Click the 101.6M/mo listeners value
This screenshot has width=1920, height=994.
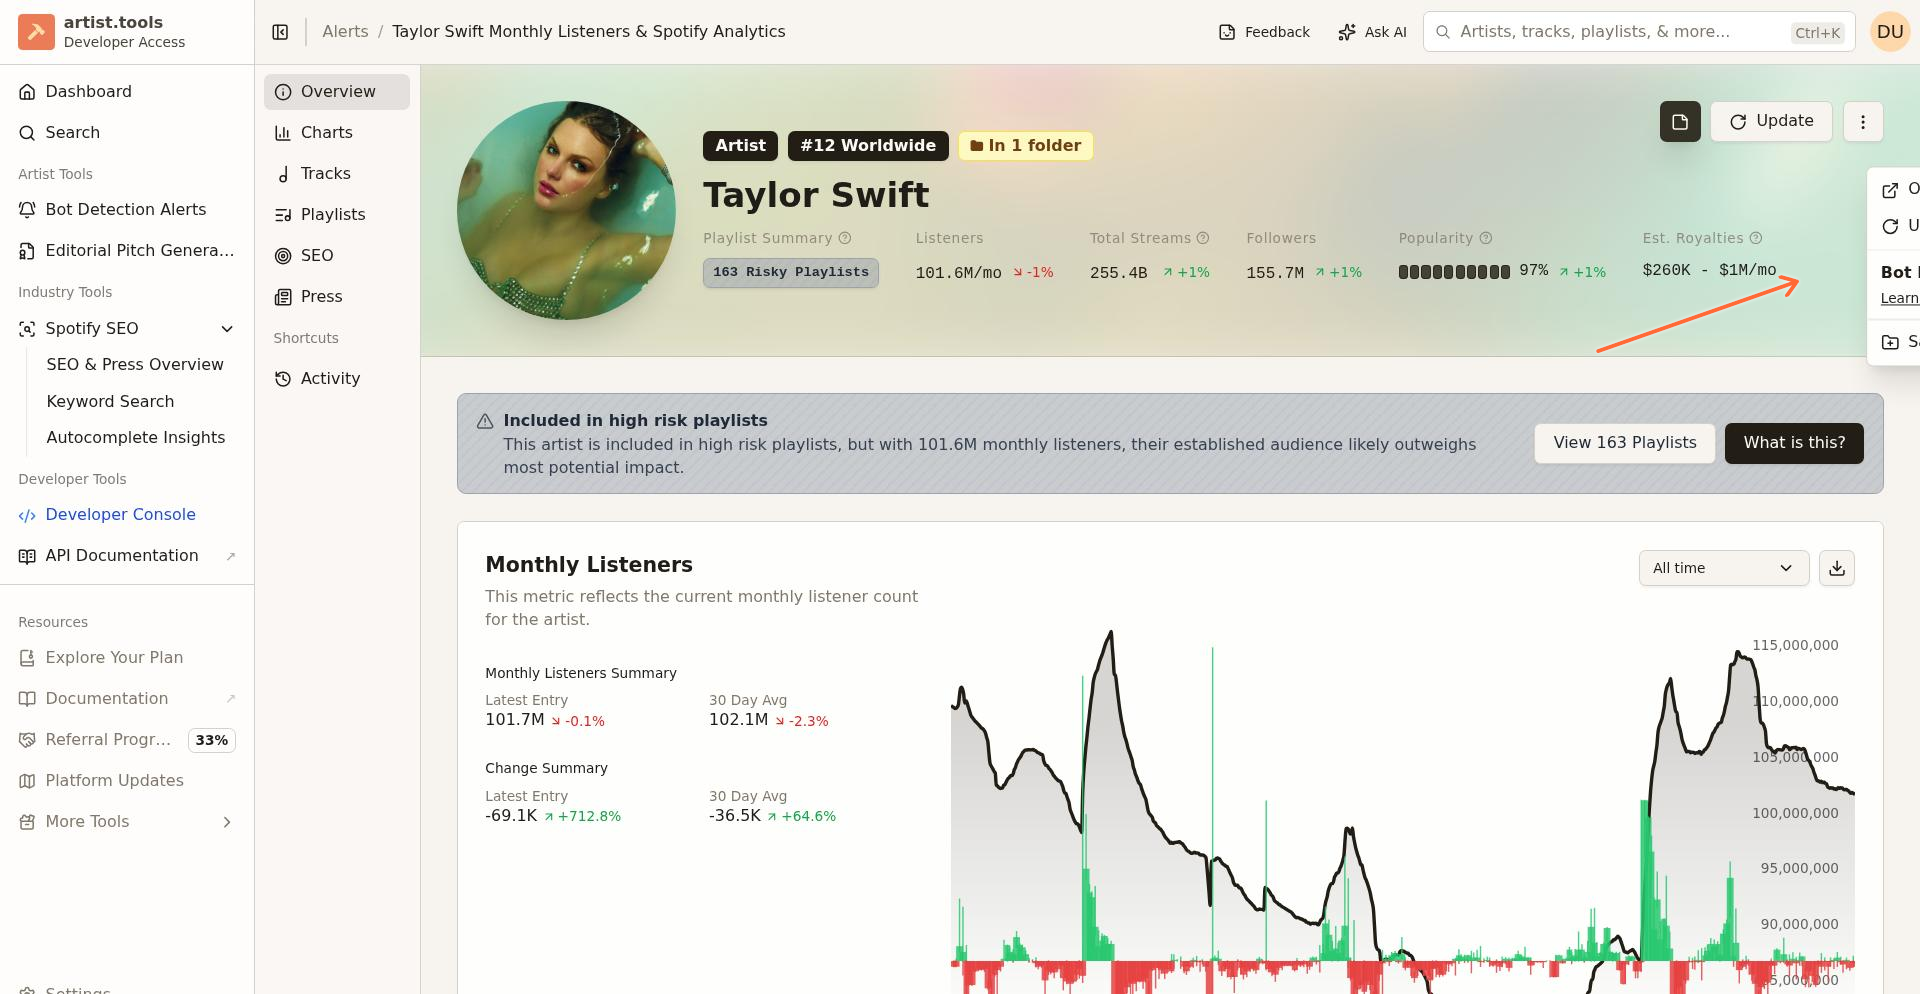958,273
